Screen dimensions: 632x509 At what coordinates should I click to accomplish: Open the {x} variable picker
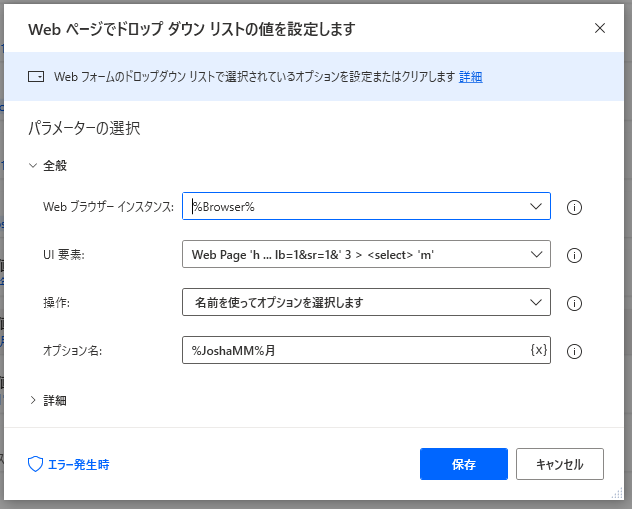pyautogui.click(x=538, y=350)
